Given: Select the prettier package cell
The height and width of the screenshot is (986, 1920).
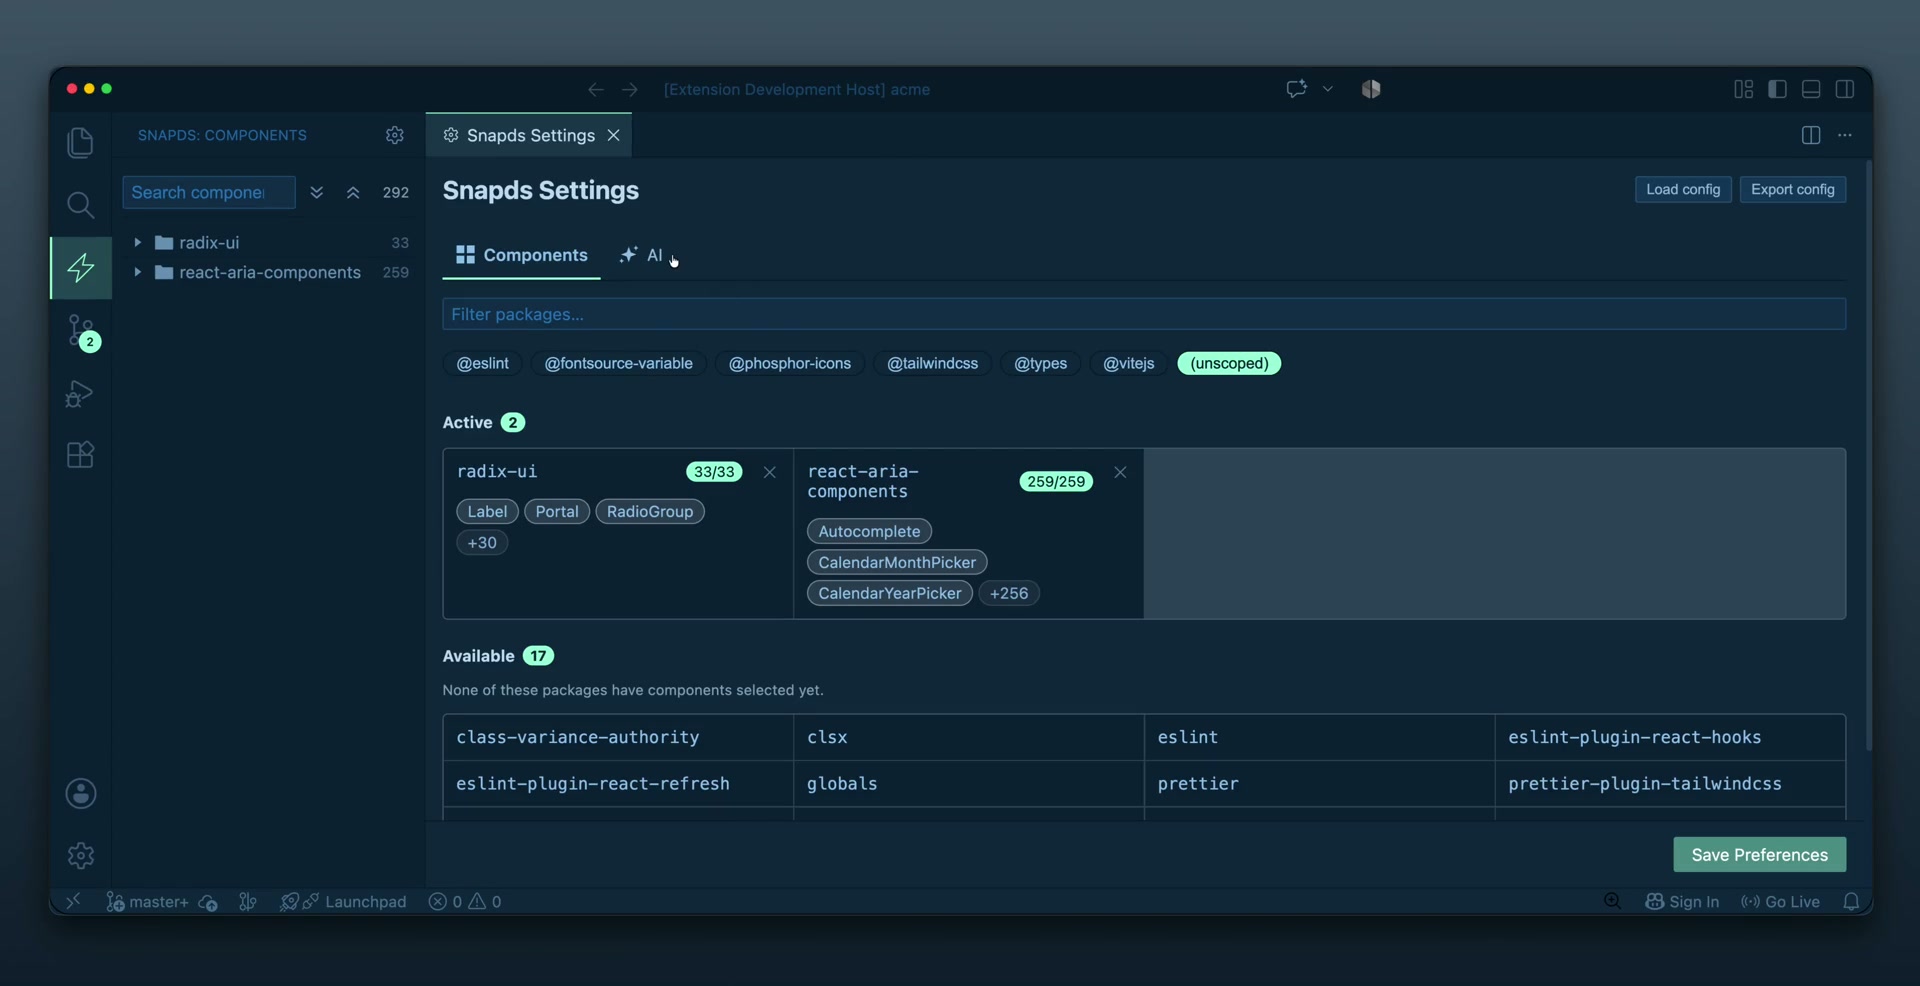Looking at the screenshot, I should [x=1319, y=784].
